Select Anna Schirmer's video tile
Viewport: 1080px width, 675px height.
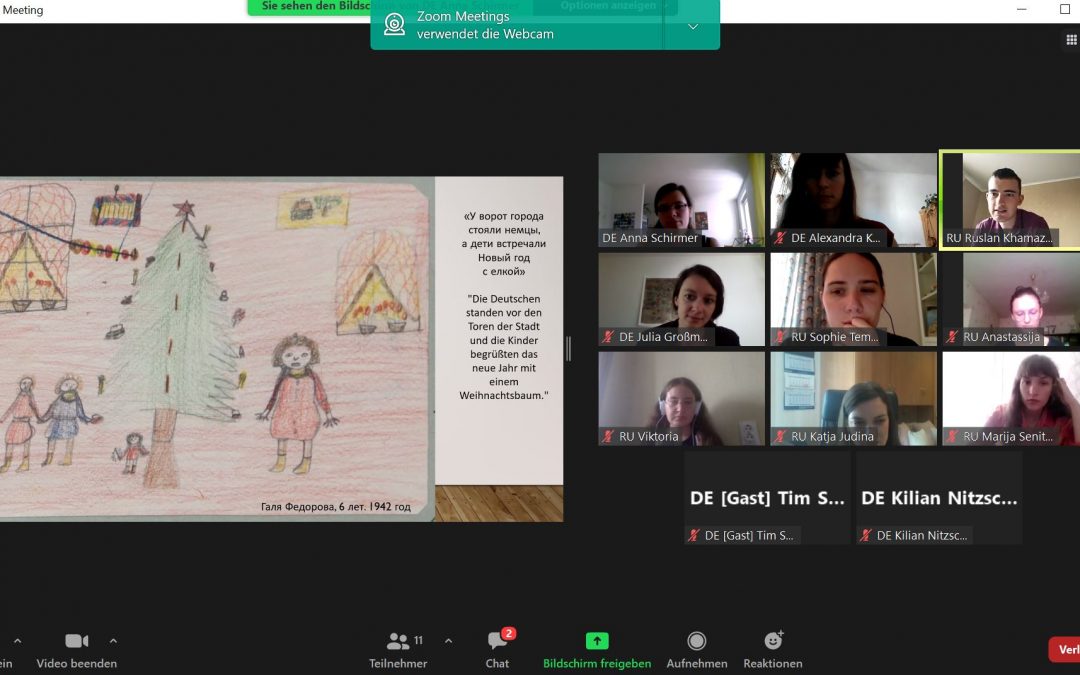[681, 199]
